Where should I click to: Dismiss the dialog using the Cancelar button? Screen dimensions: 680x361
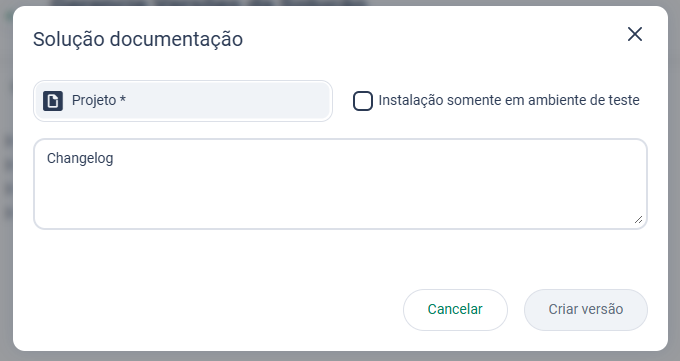point(455,310)
